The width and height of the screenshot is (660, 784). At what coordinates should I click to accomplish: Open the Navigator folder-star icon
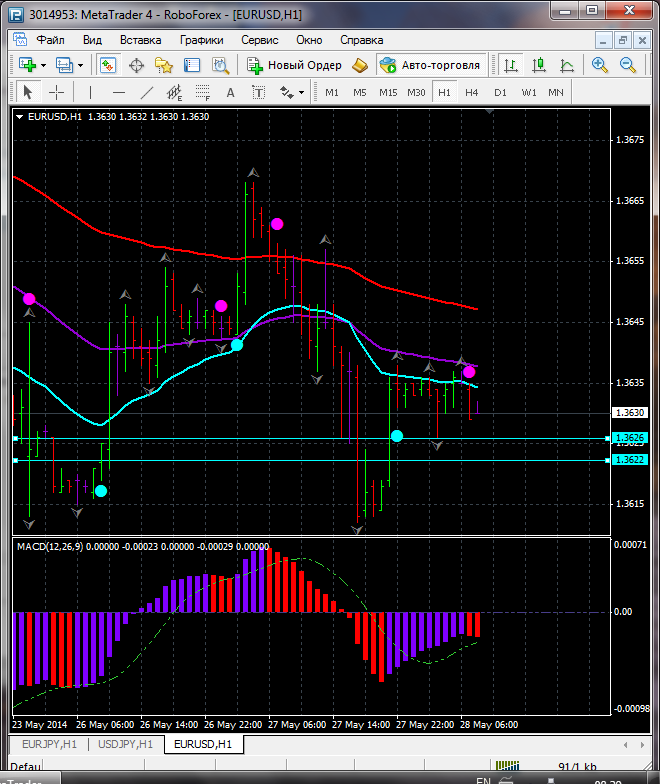(x=164, y=65)
